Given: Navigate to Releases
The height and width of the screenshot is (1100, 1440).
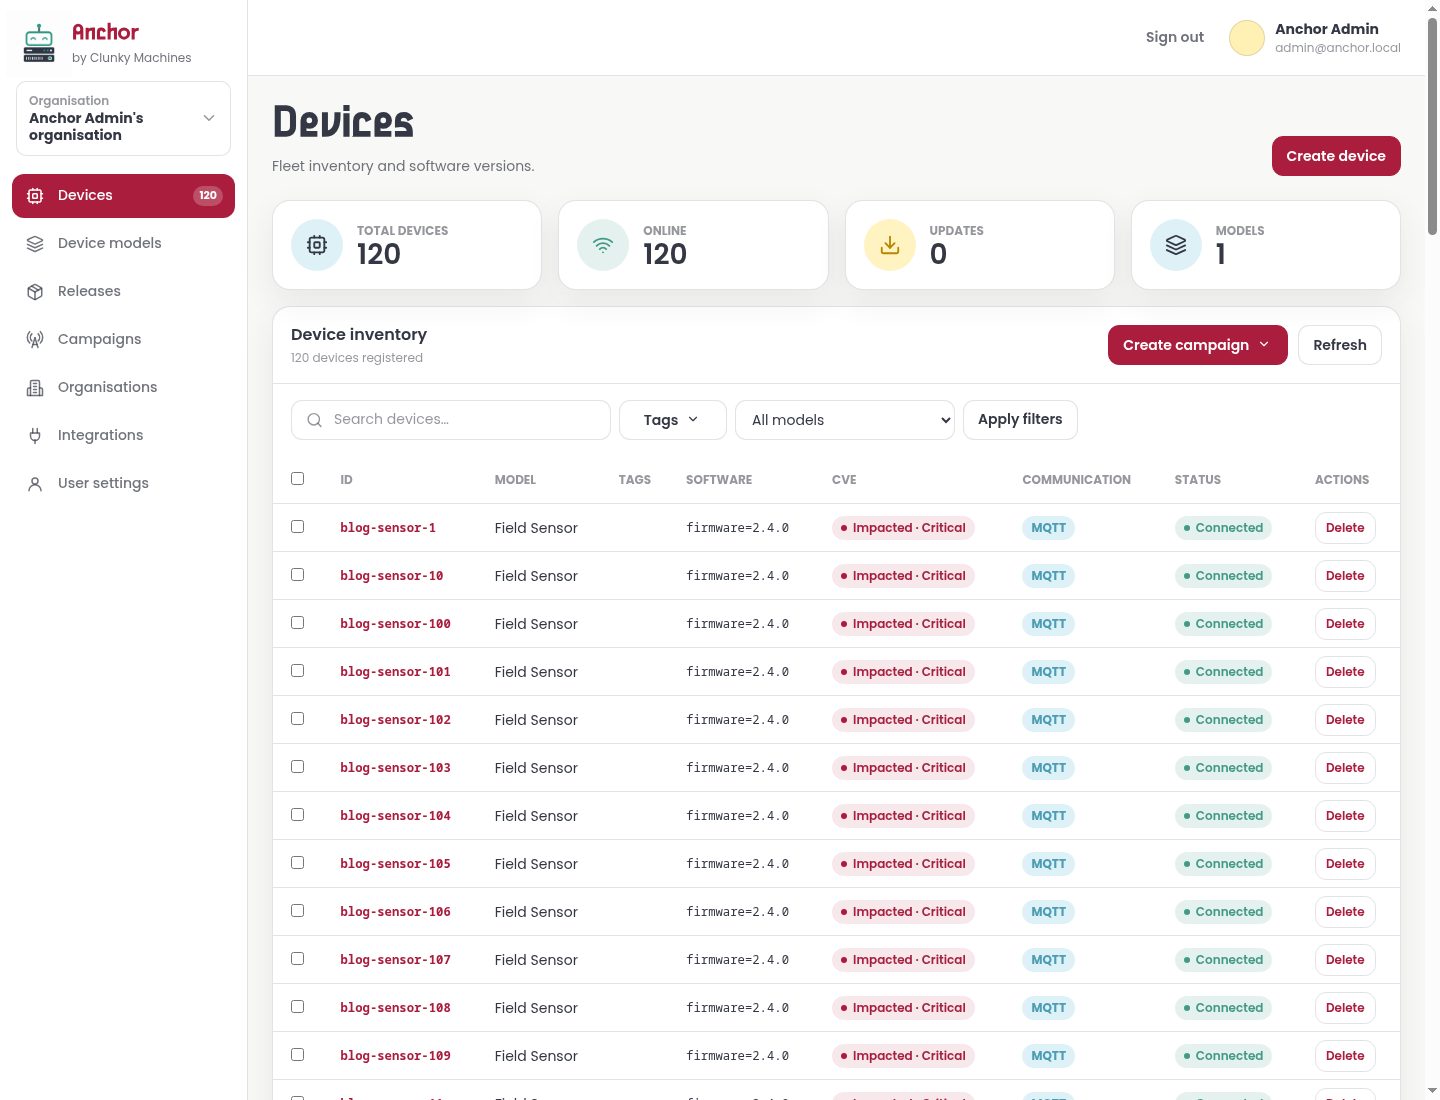Looking at the screenshot, I should click(123, 292).
